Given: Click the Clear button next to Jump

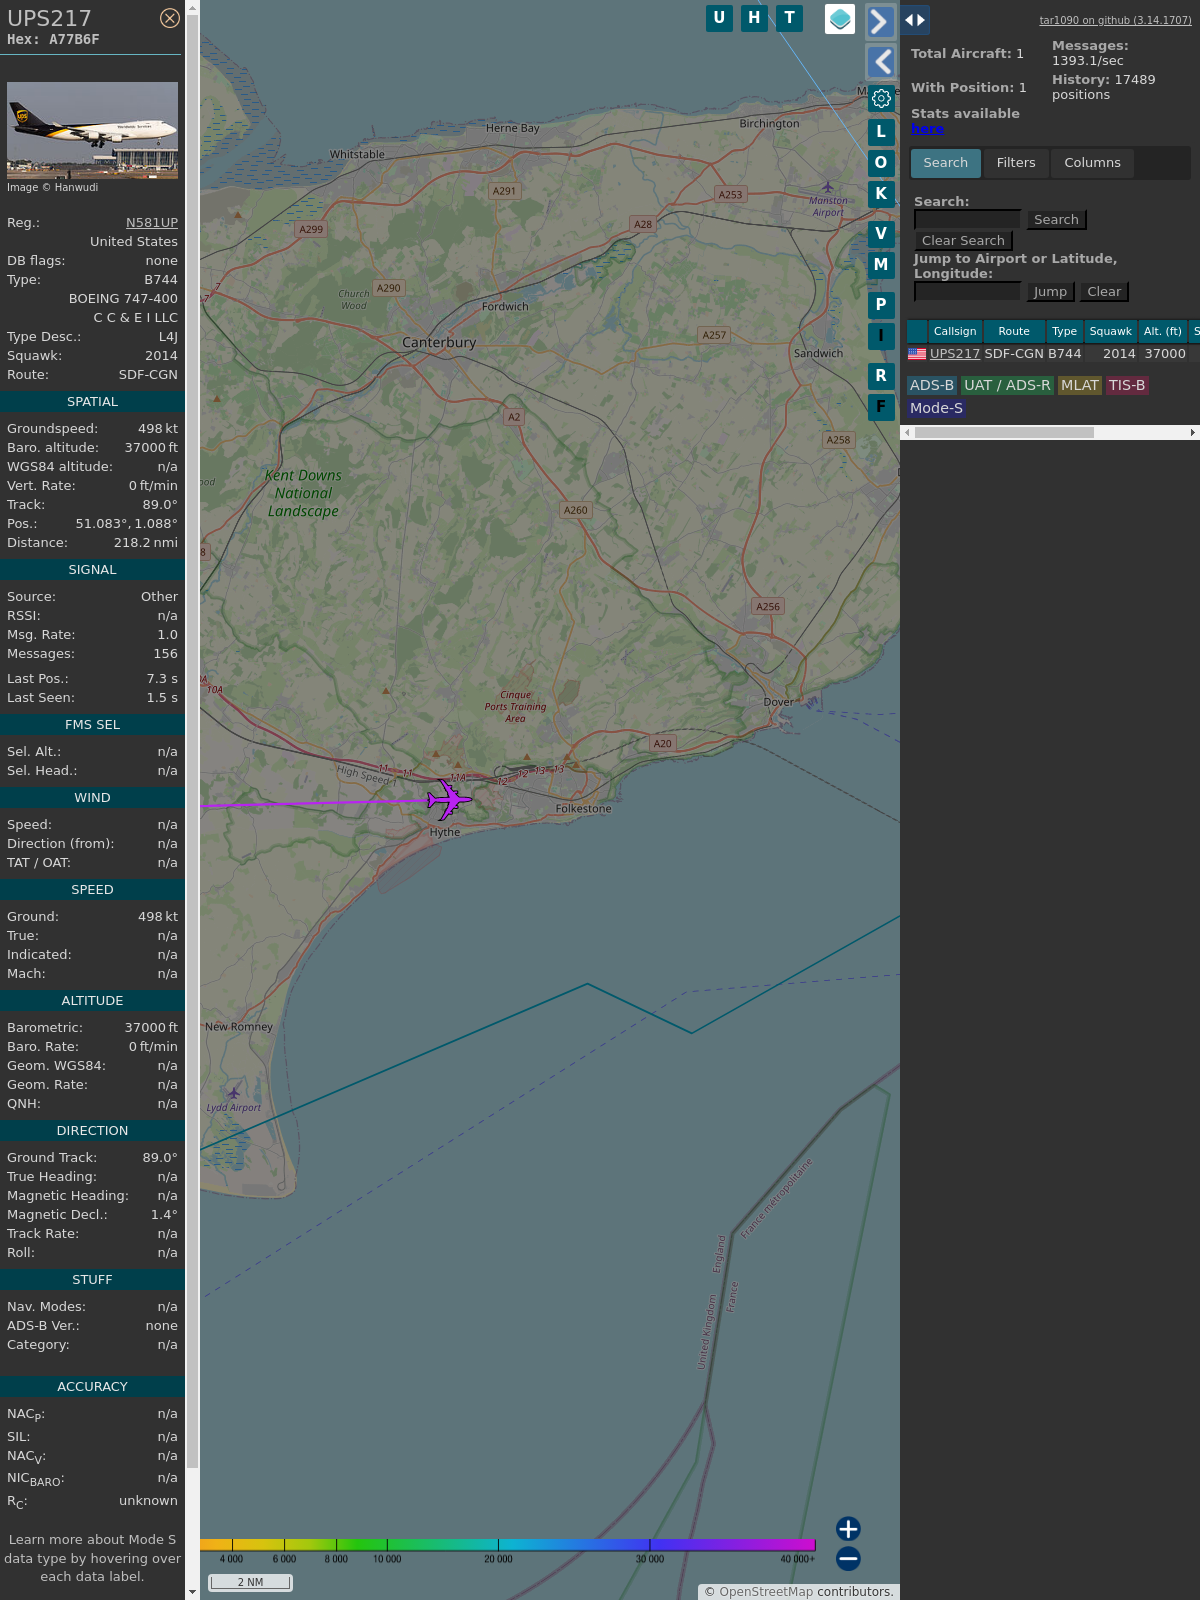Looking at the screenshot, I should tap(1104, 292).
